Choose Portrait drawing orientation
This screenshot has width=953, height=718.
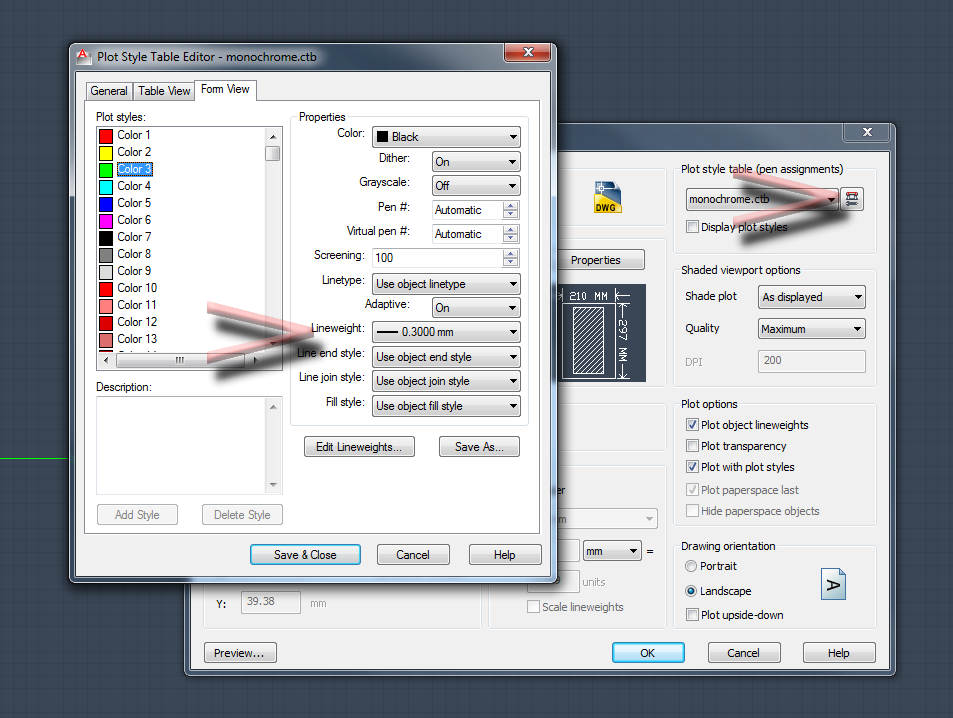click(692, 566)
